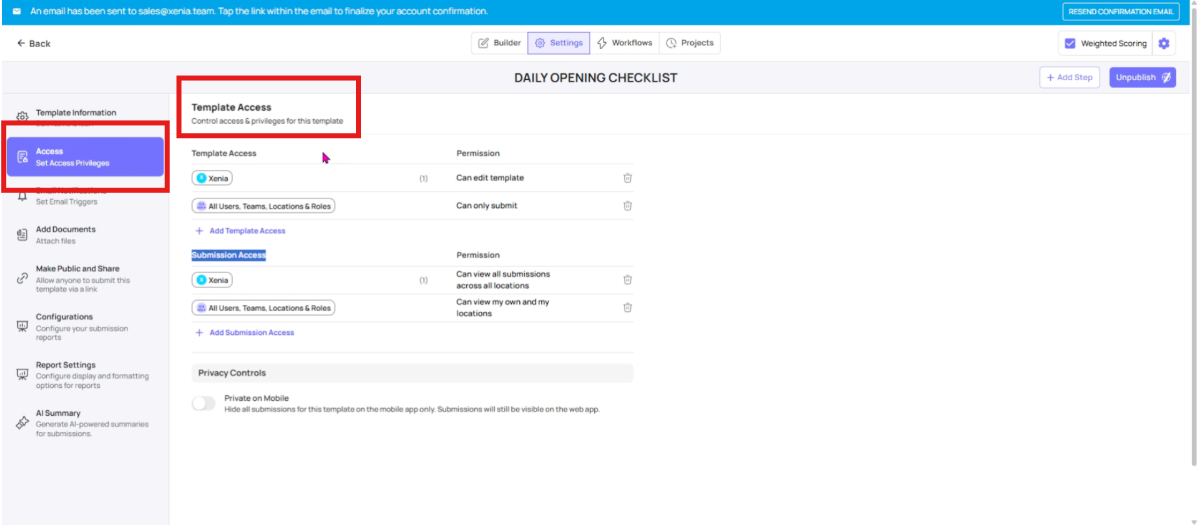This screenshot has width=1198, height=527.
Task: Remove All Users submission access row
Action: click(x=627, y=308)
